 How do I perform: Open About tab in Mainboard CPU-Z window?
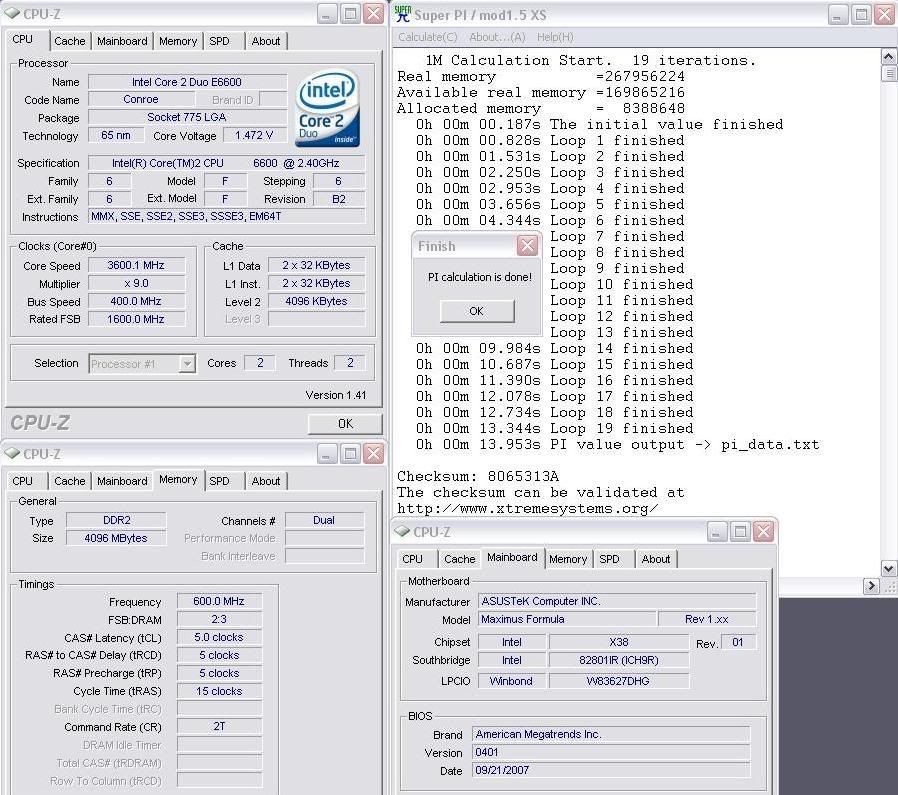(656, 559)
